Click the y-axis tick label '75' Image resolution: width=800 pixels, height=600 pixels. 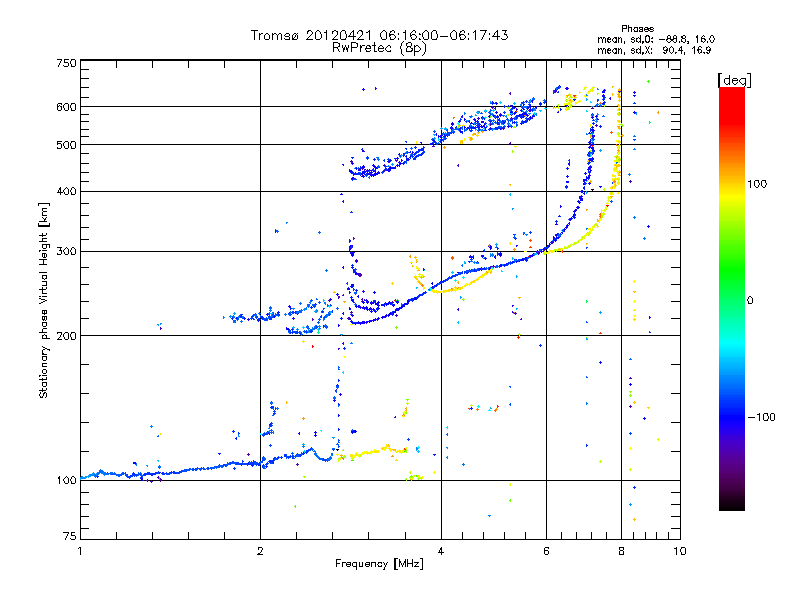coord(70,536)
